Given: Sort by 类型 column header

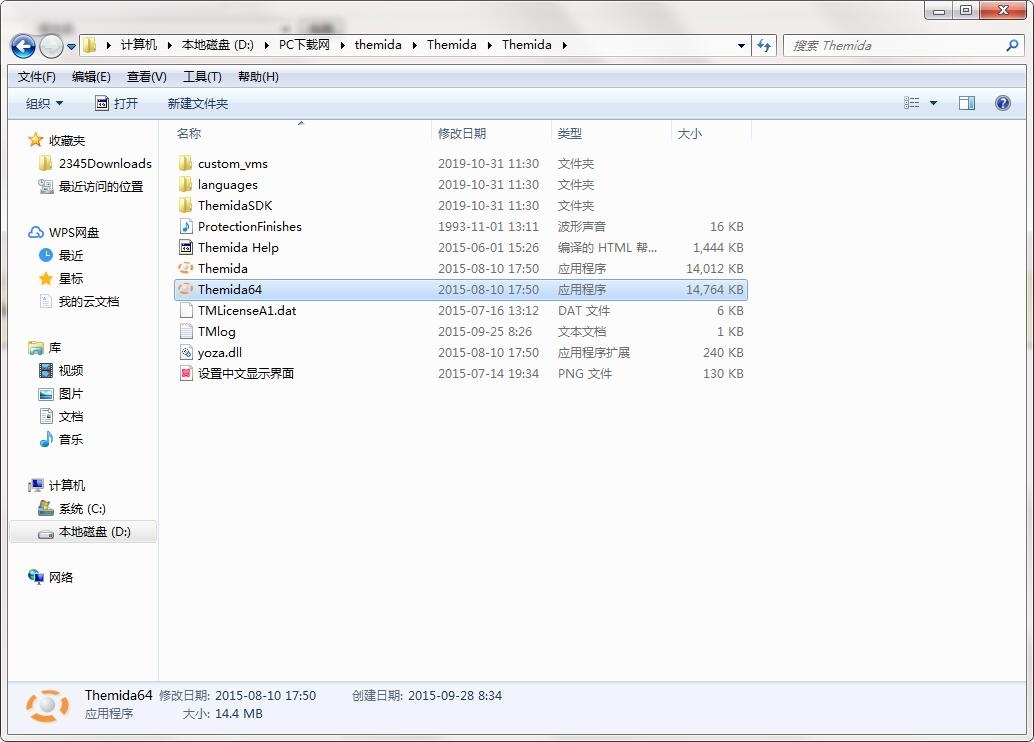Looking at the screenshot, I should (570, 133).
